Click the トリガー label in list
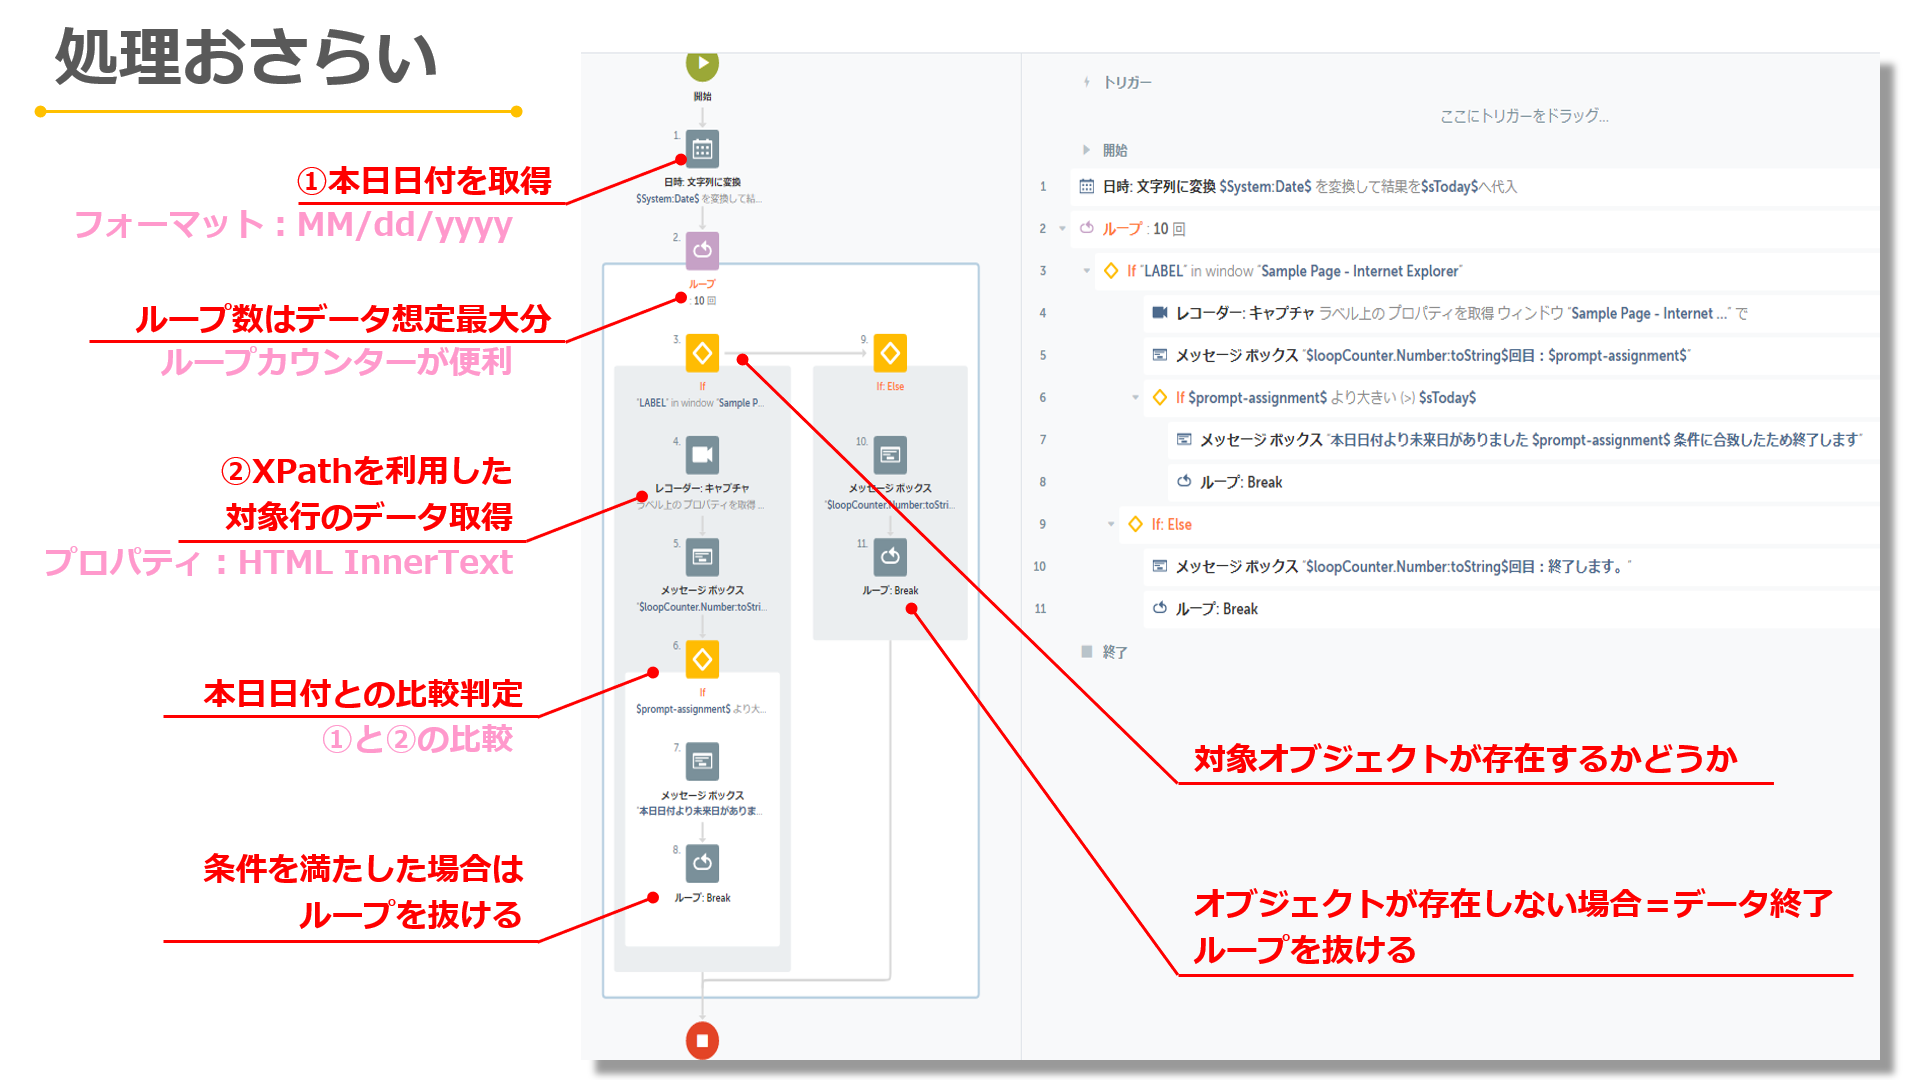1920x1080 pixels. pyautogui.click(x=1127, y=82)
